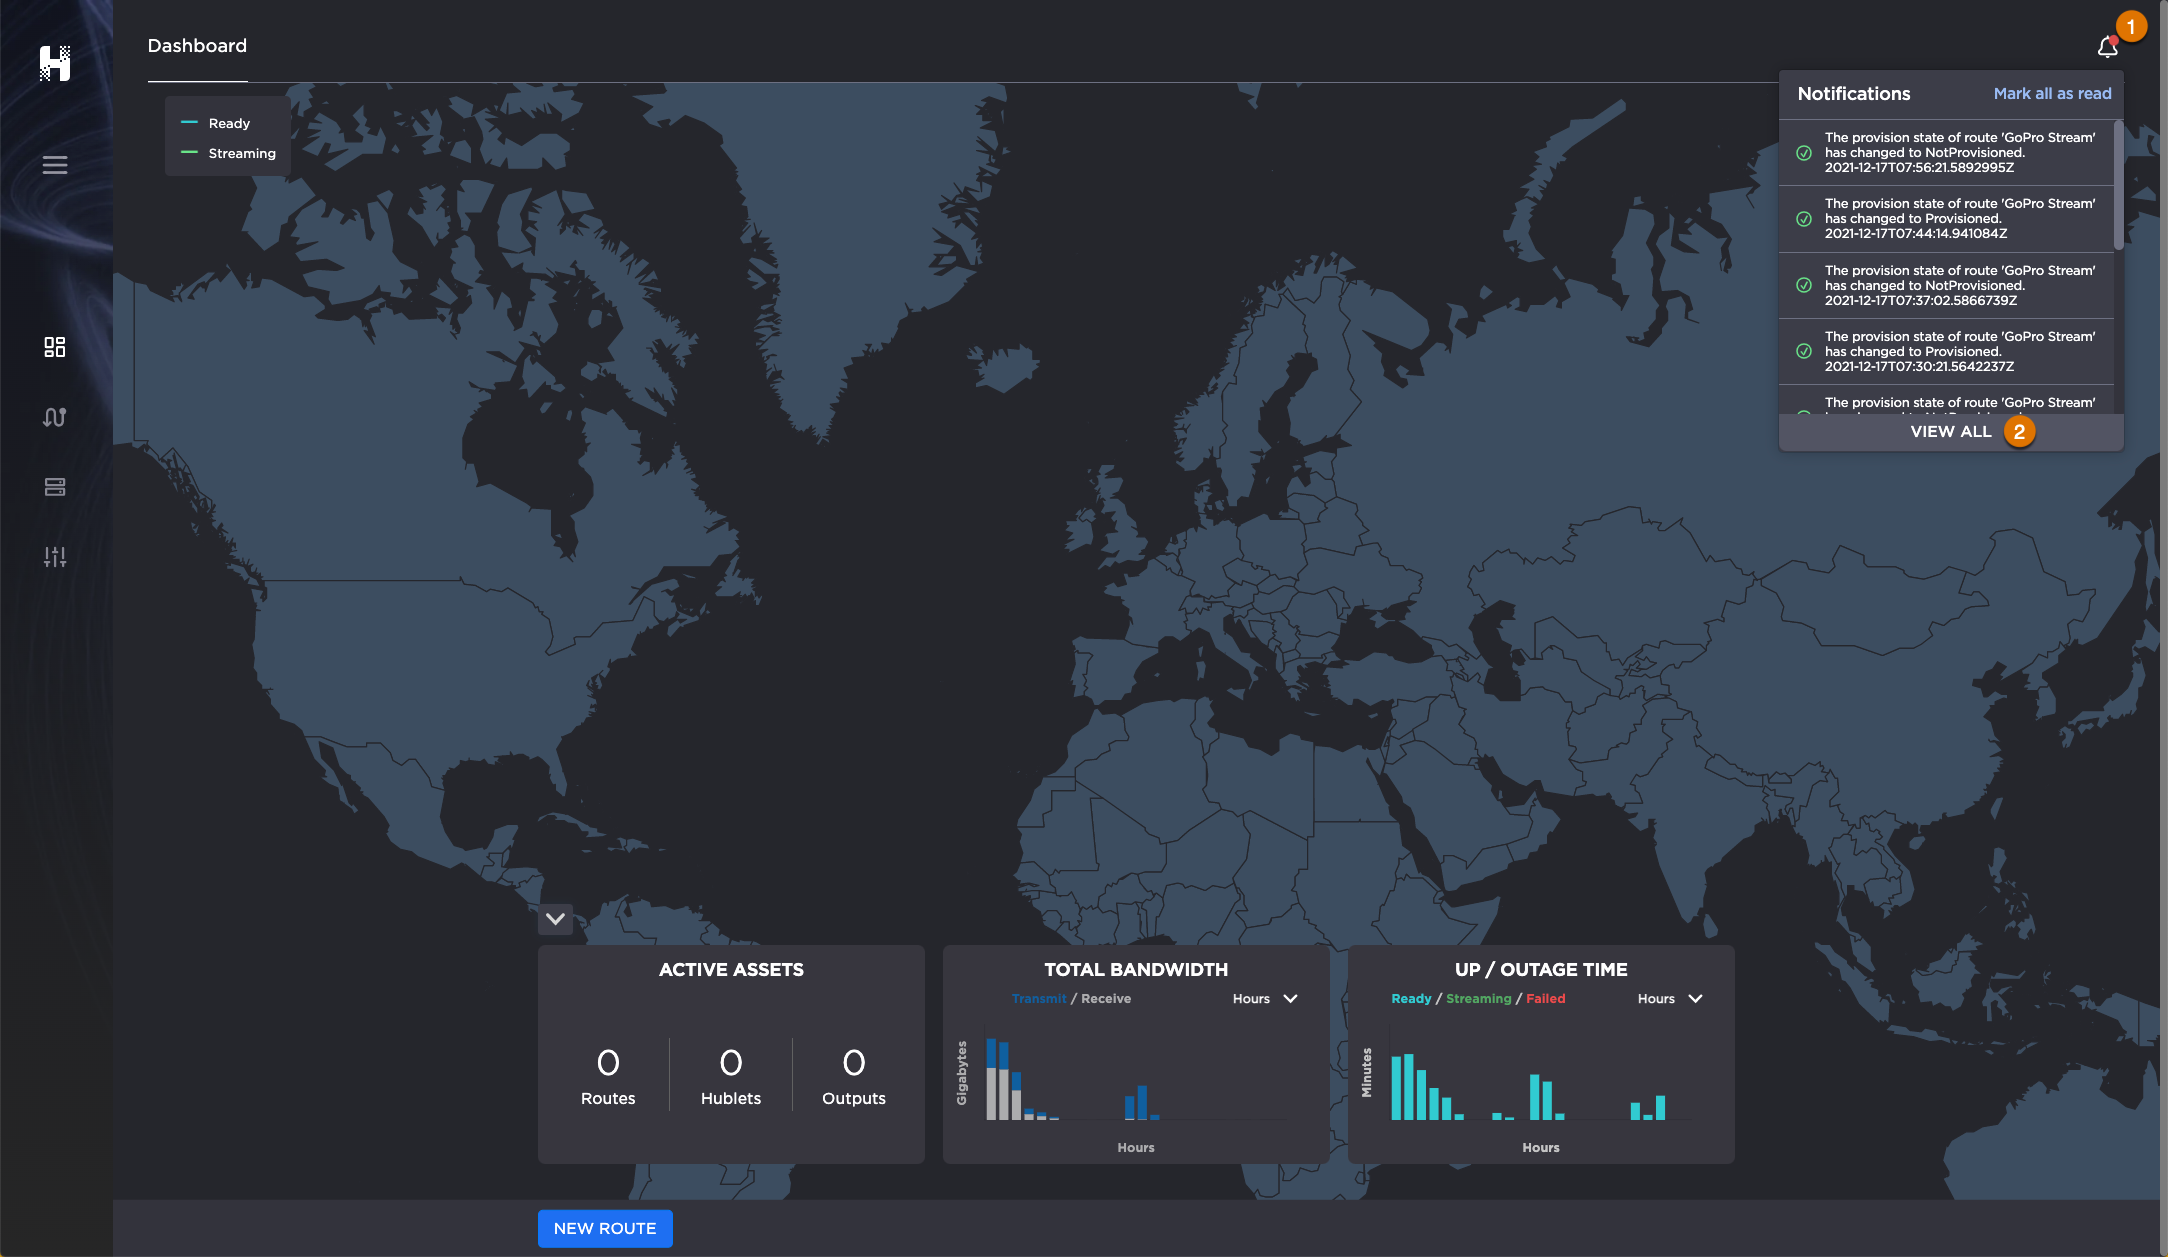2168x1257 pixels.
Task: Open the Hublets server icon in sidebar
Action: click(55, 487)
